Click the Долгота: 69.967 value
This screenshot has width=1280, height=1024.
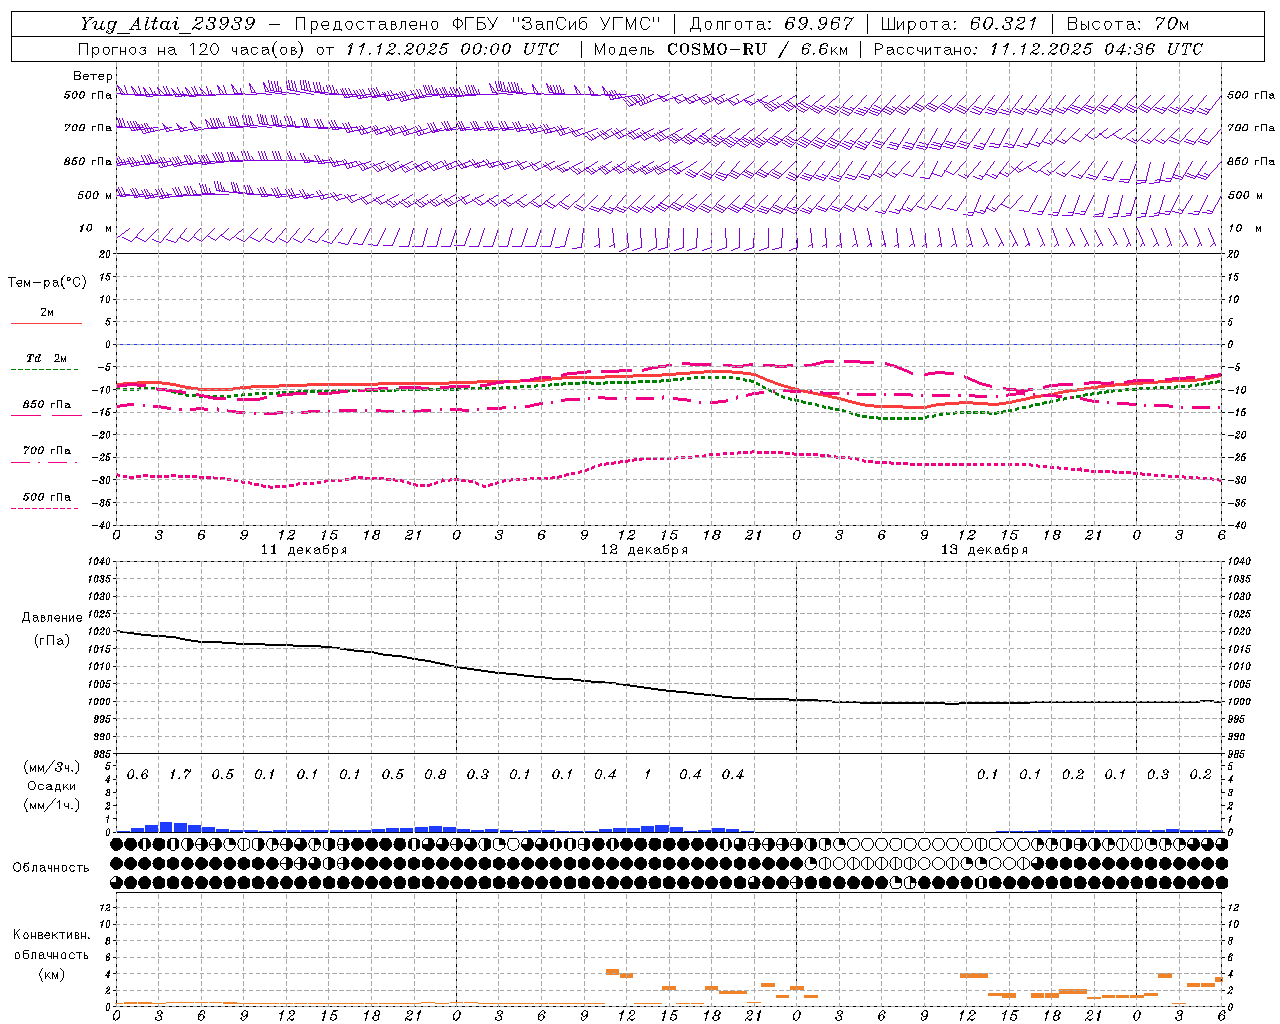coord(772,24)
